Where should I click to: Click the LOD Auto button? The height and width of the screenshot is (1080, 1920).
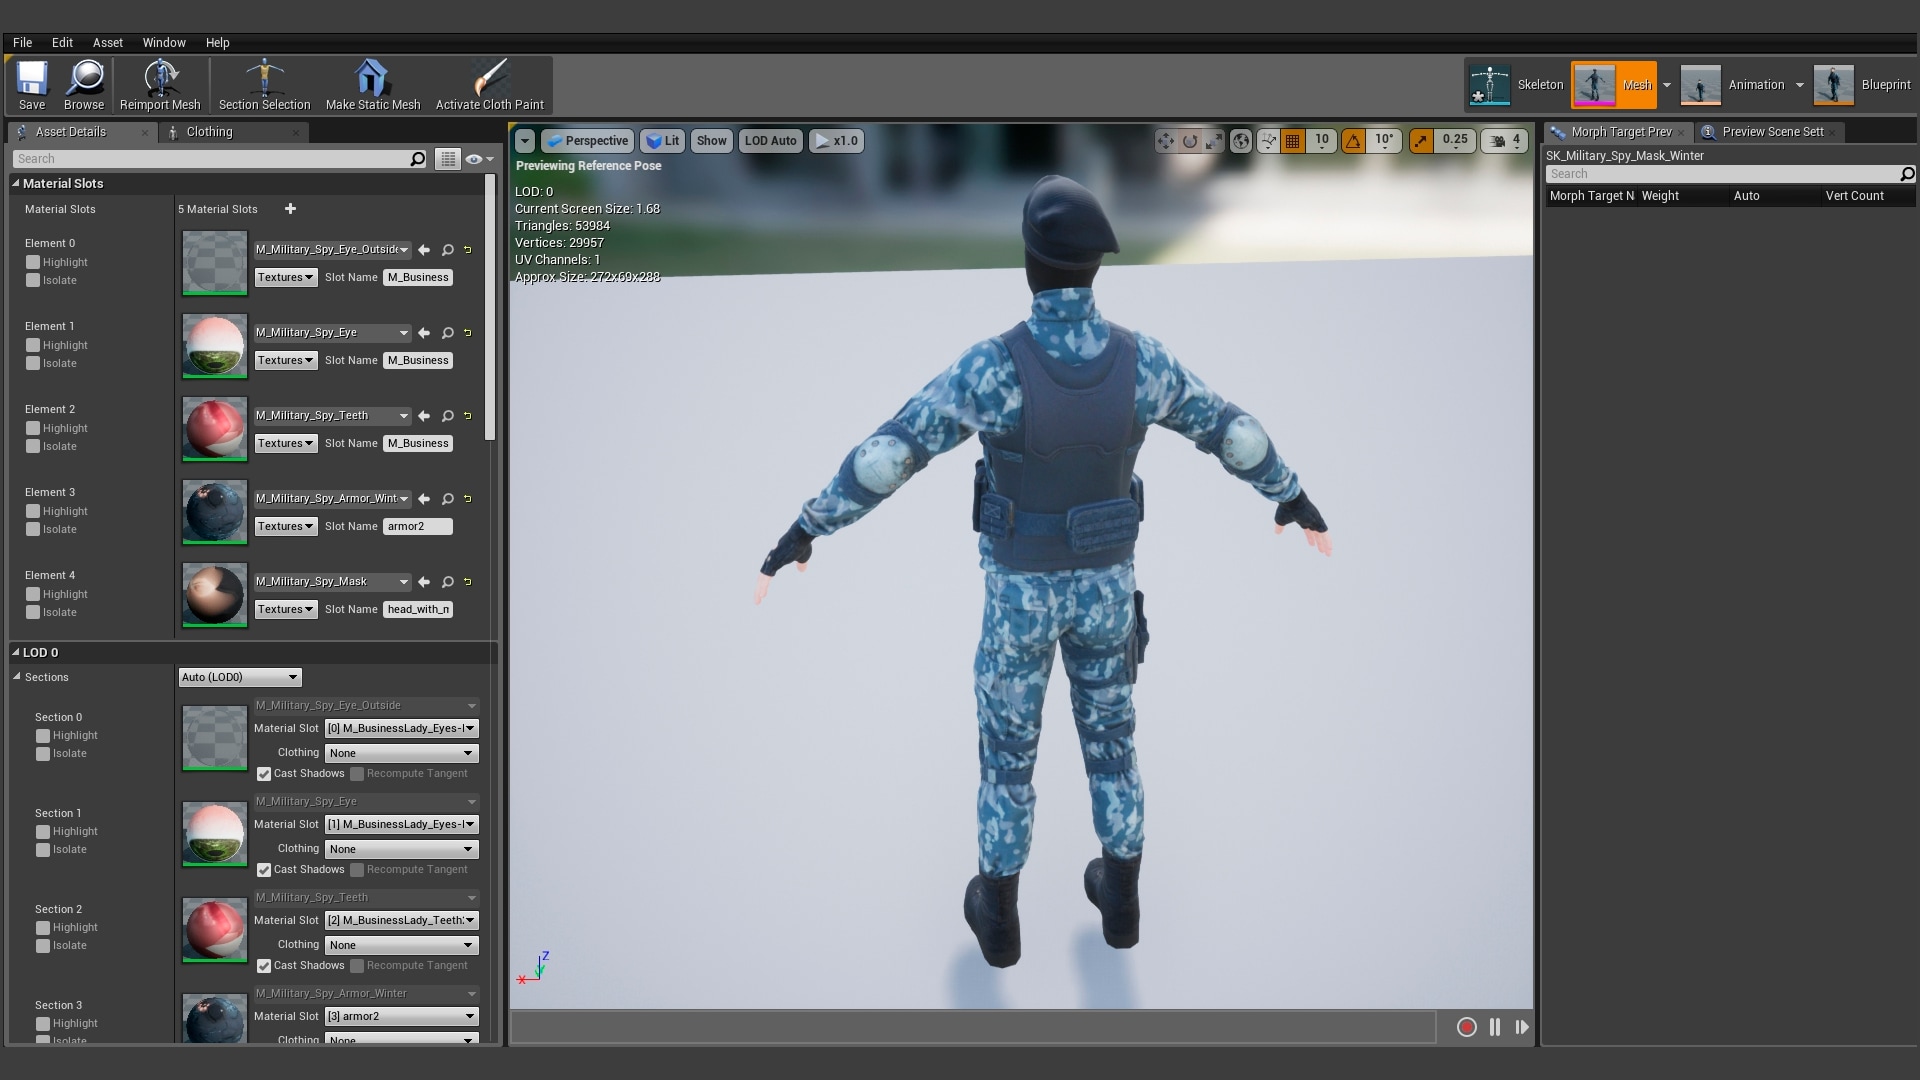coord(770,141)
